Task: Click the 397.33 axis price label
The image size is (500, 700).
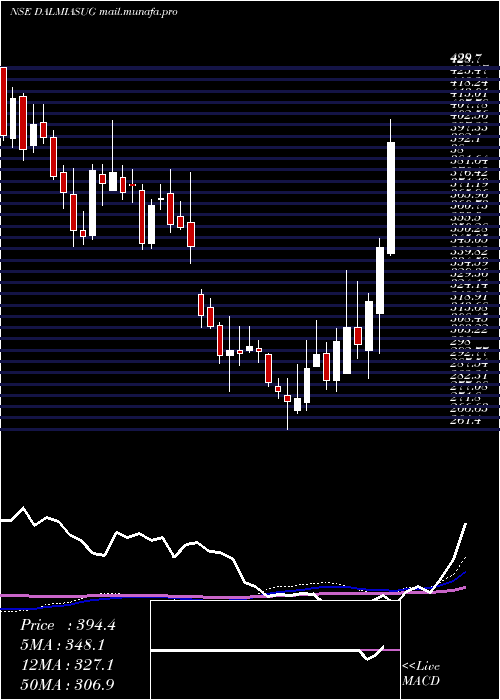Action: coord(468,127)
